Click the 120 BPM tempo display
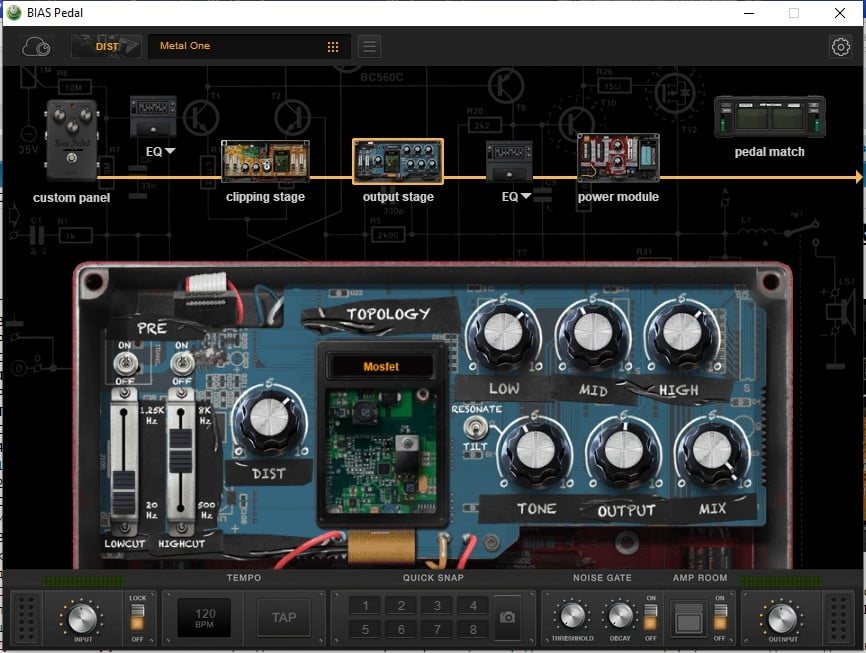 click(x=204, y=618)
